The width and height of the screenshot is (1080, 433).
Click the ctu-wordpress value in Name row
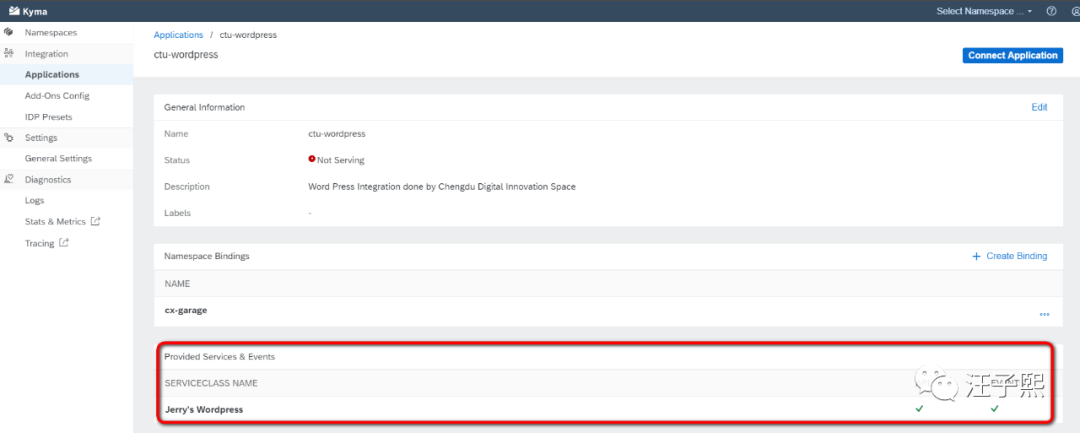click(x=337, y=134)
